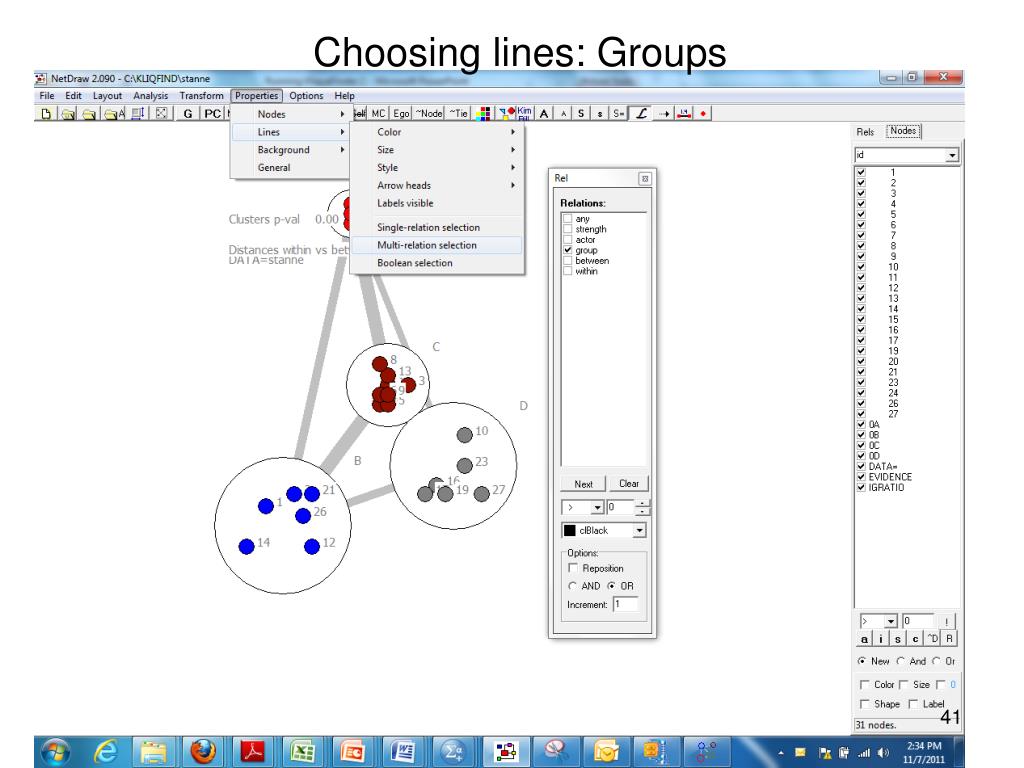Viewport: 1024px width, 768px height.
Task: Check the 'within' relation checkbox
Action: pos(568,271)
